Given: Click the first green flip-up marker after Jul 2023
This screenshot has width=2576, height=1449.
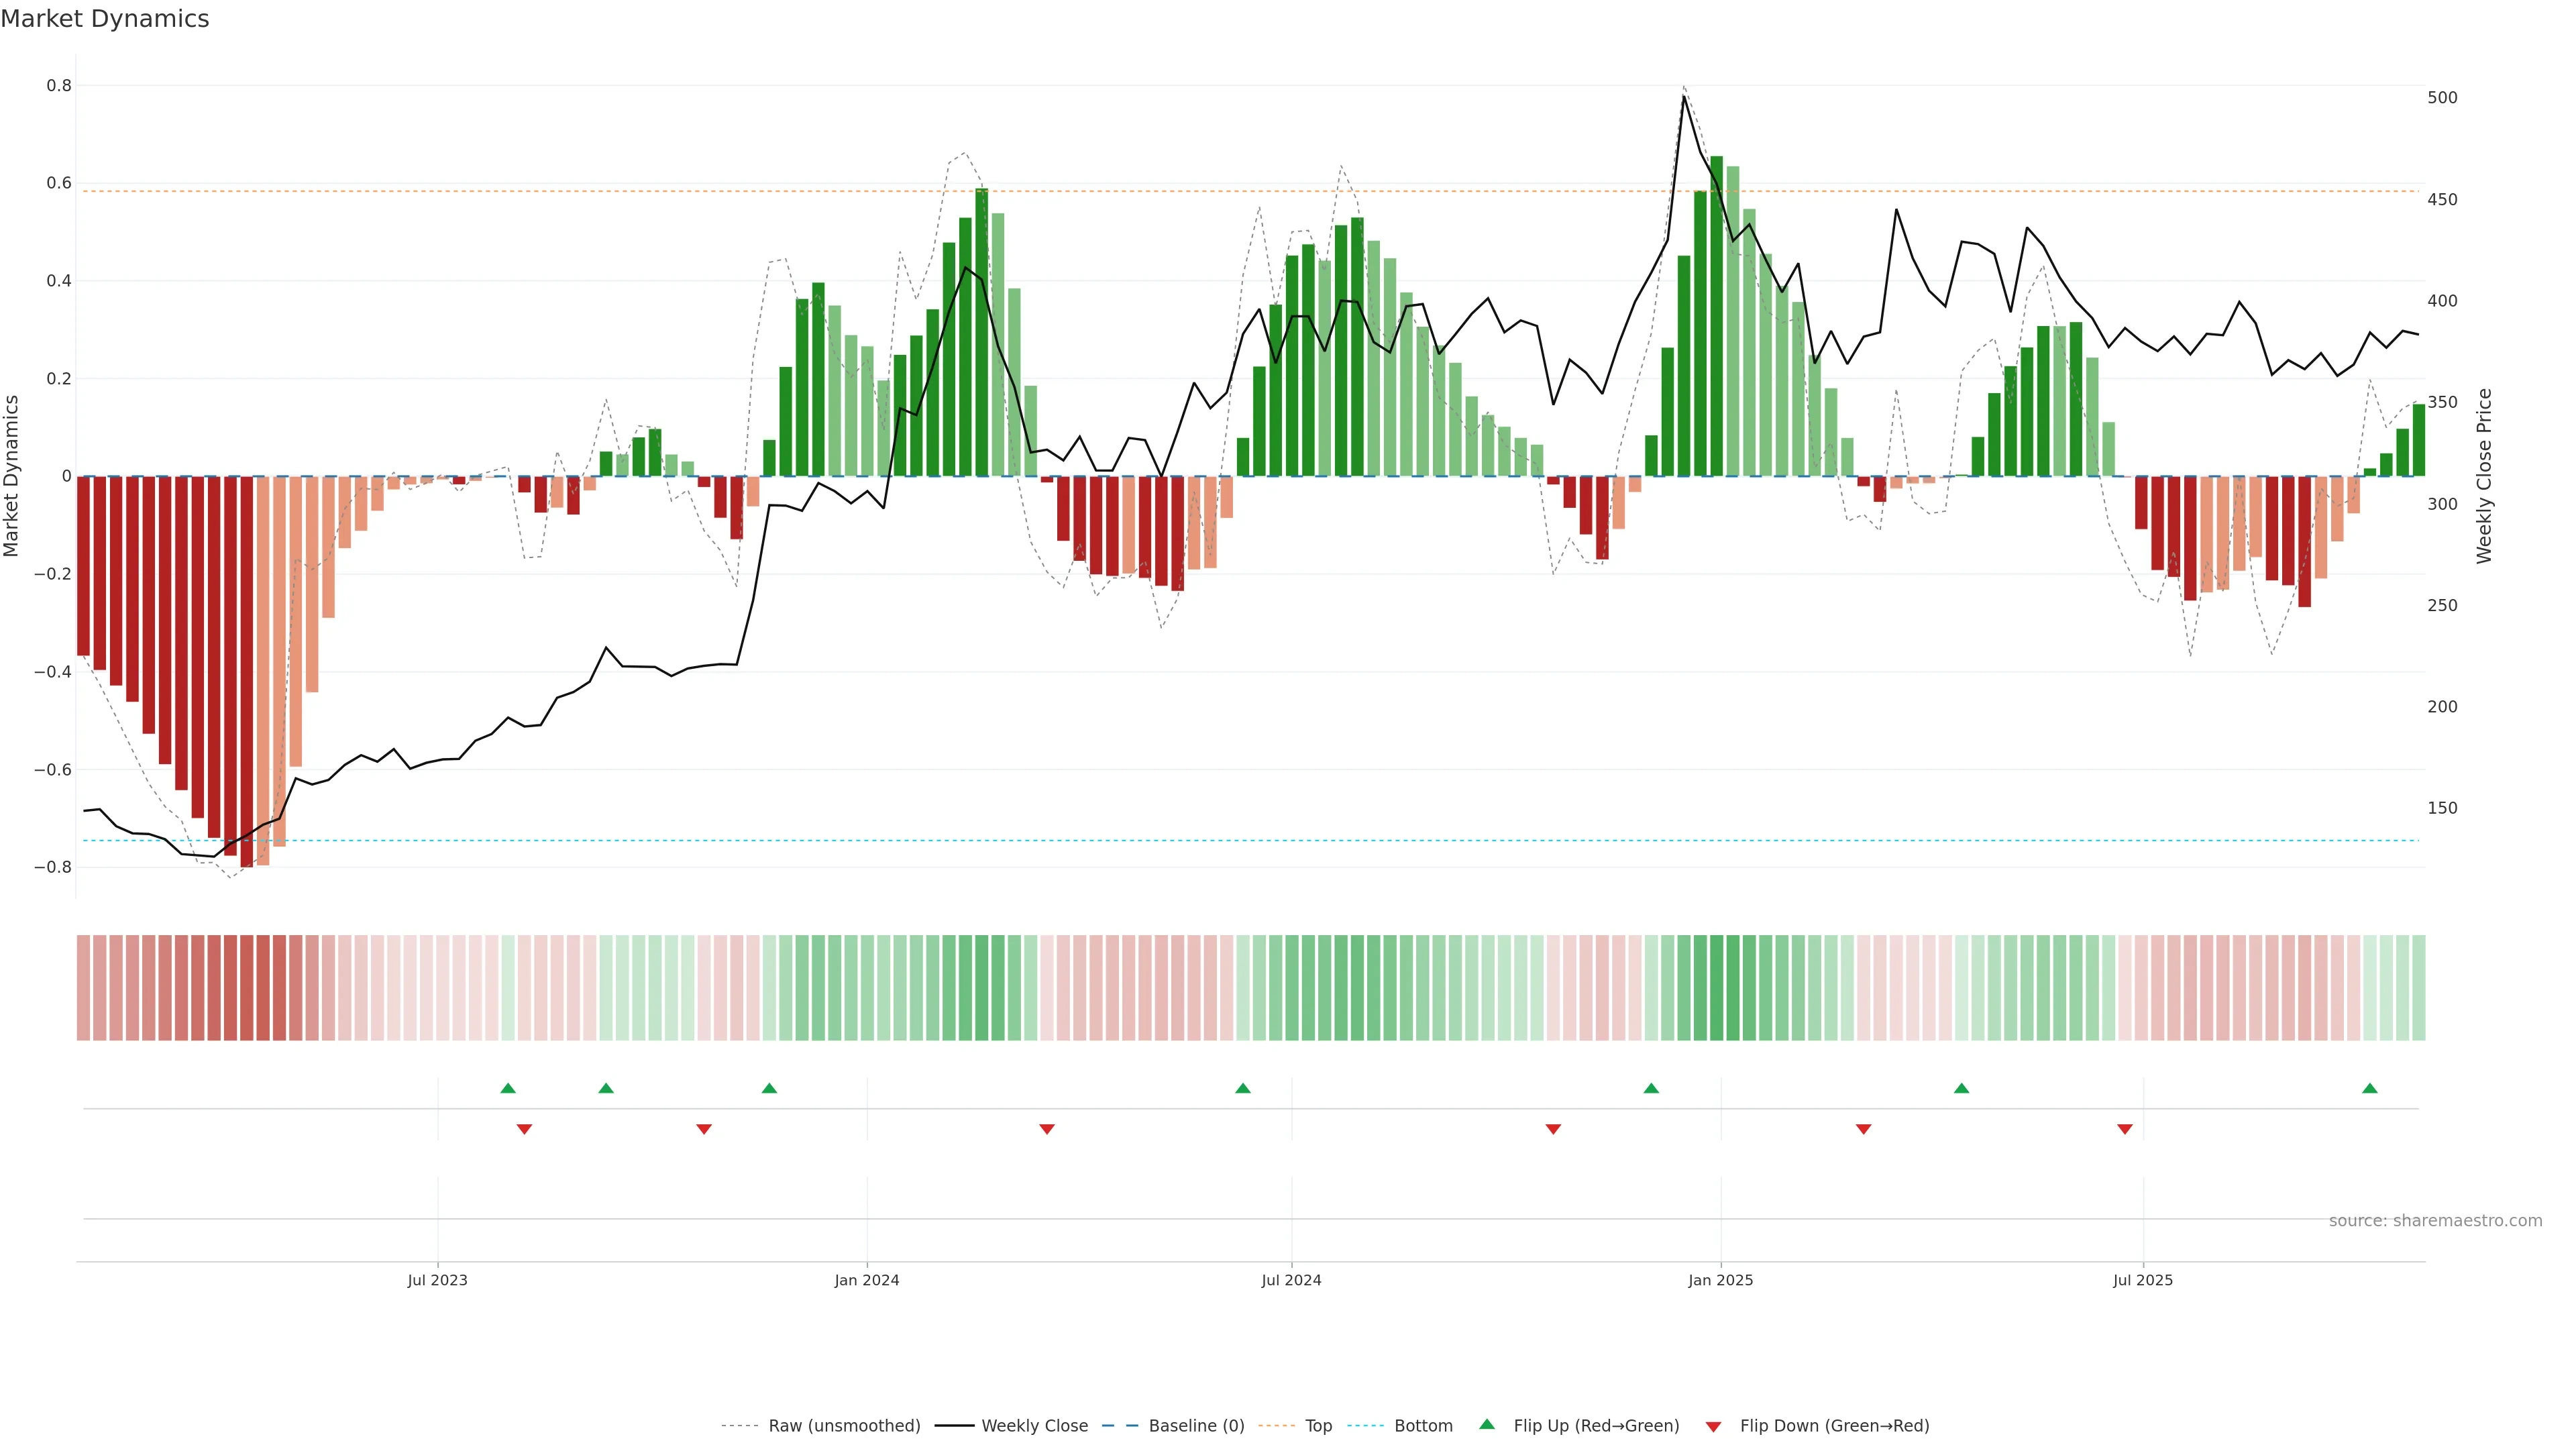Looking at the screenshot, I should 508,1088.
